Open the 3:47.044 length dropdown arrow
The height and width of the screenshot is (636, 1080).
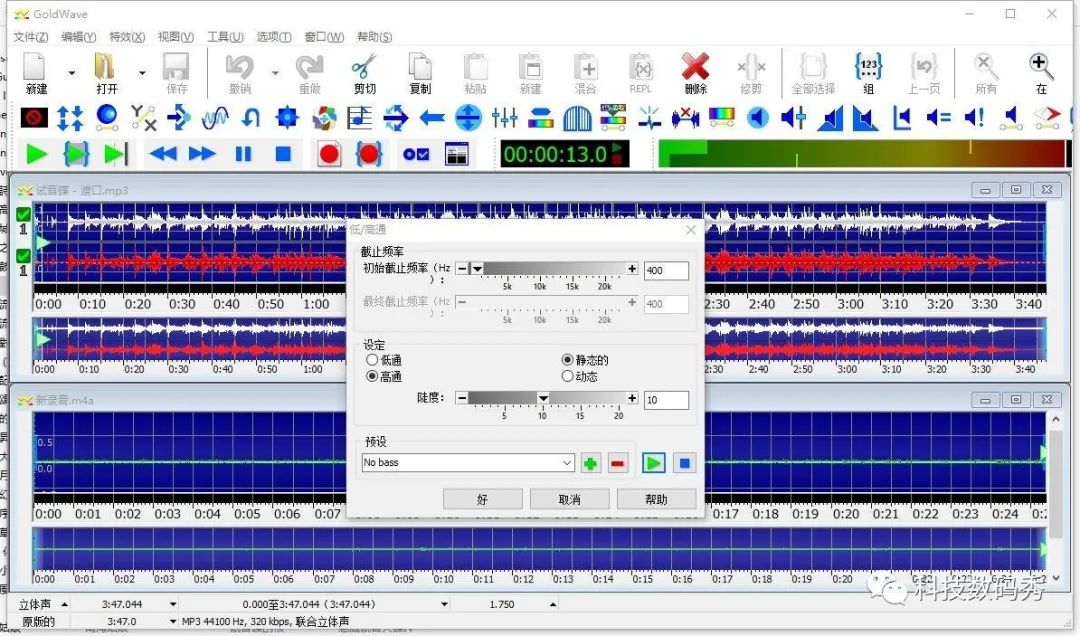pos(173,604)
